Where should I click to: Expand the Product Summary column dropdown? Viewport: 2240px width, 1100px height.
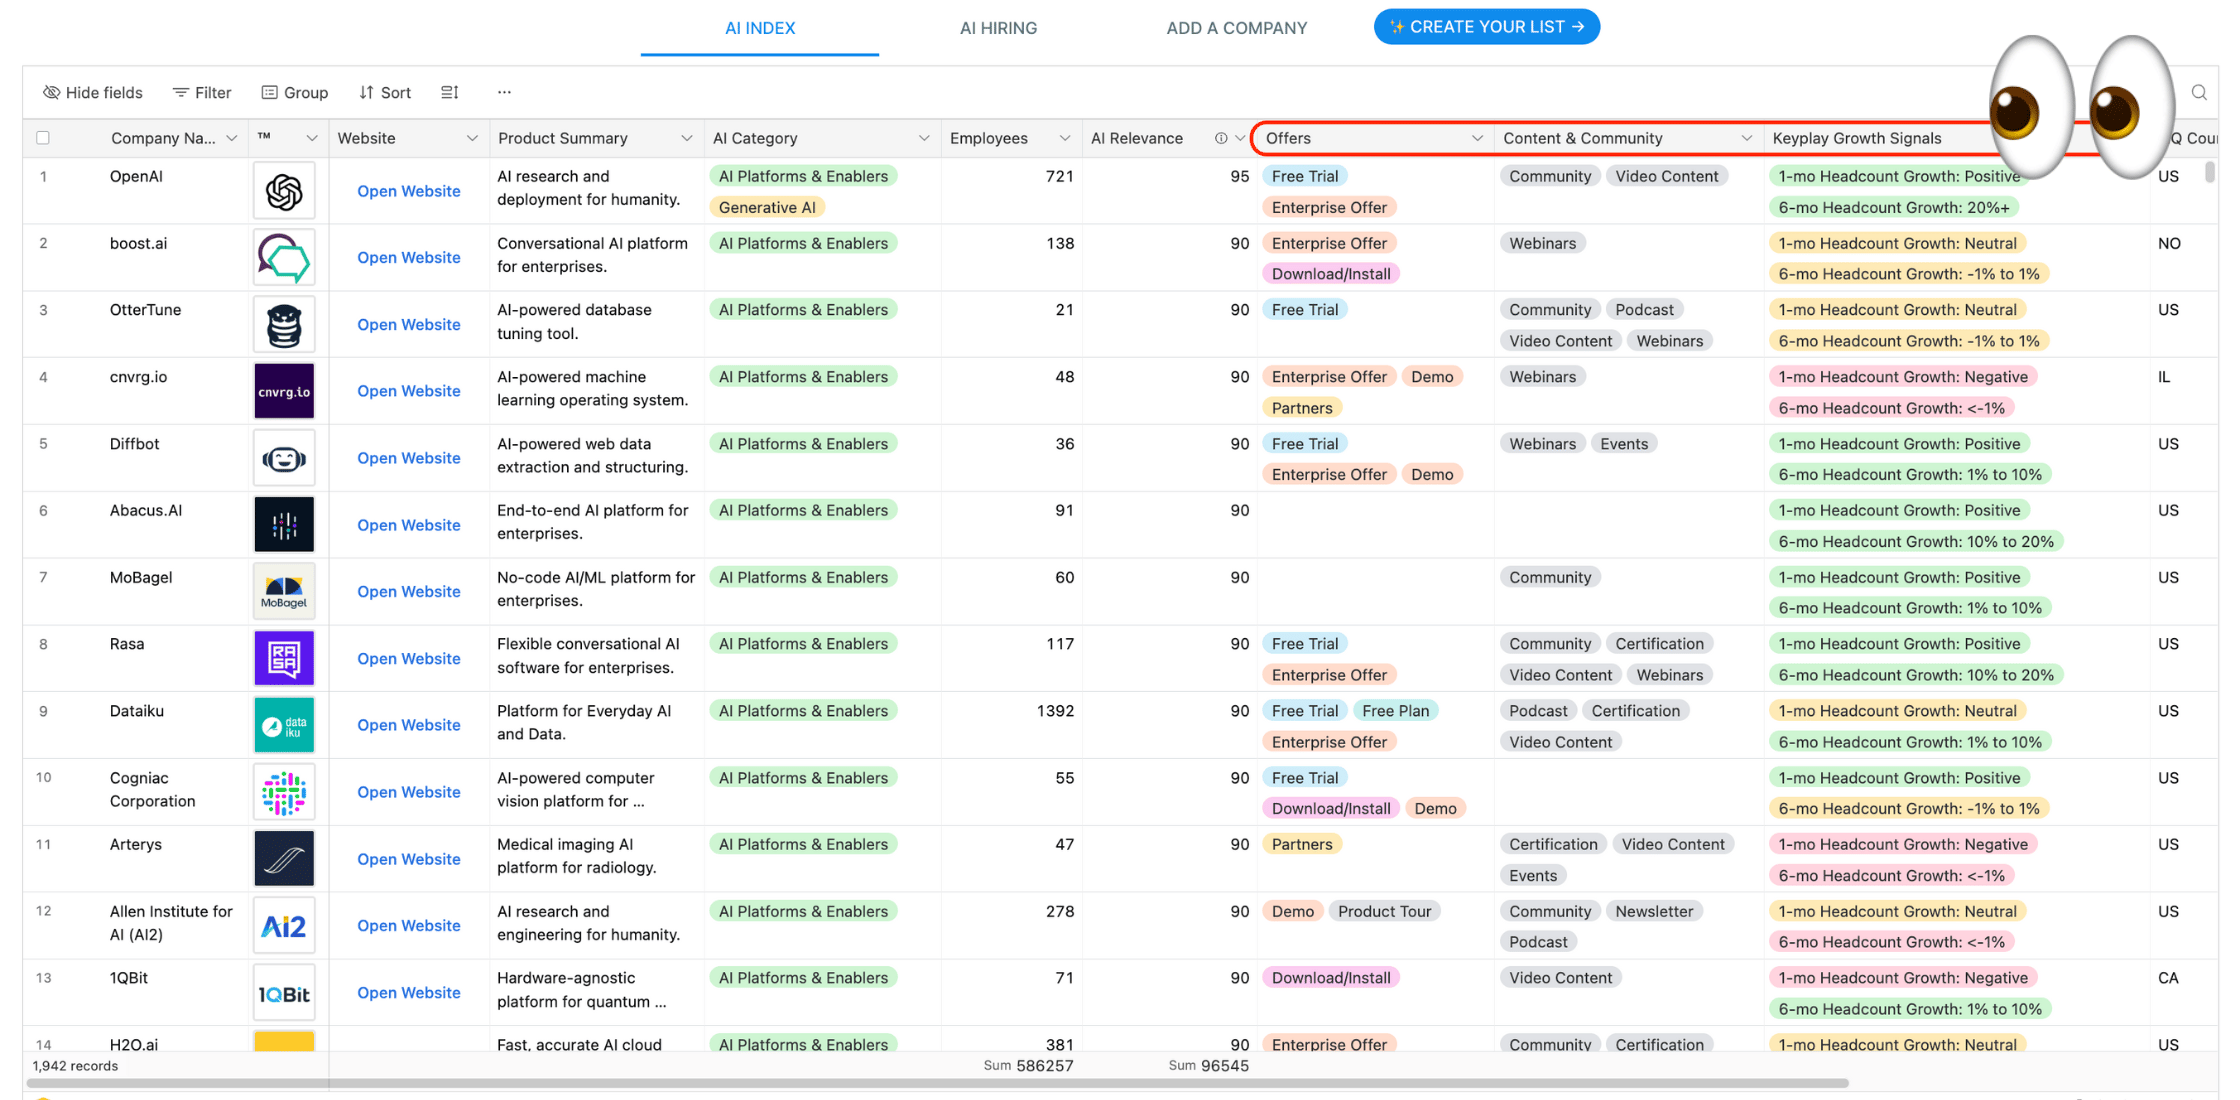coord(686,138)
